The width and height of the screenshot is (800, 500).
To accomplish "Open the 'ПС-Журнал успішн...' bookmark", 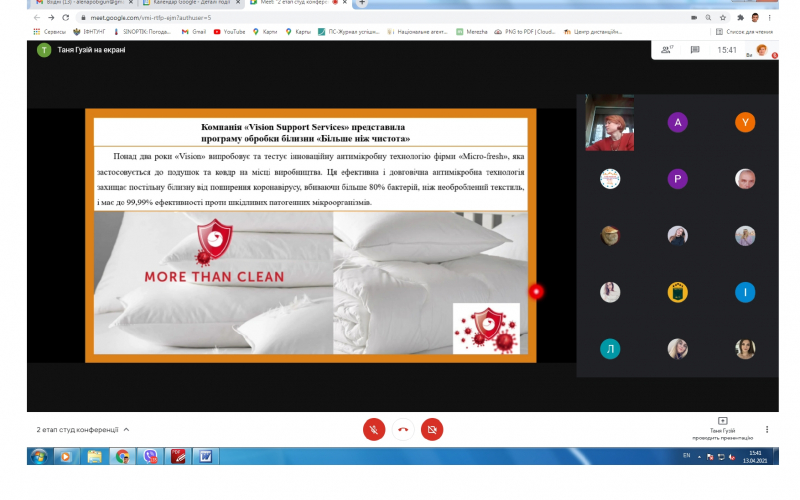I will [349, 32].
